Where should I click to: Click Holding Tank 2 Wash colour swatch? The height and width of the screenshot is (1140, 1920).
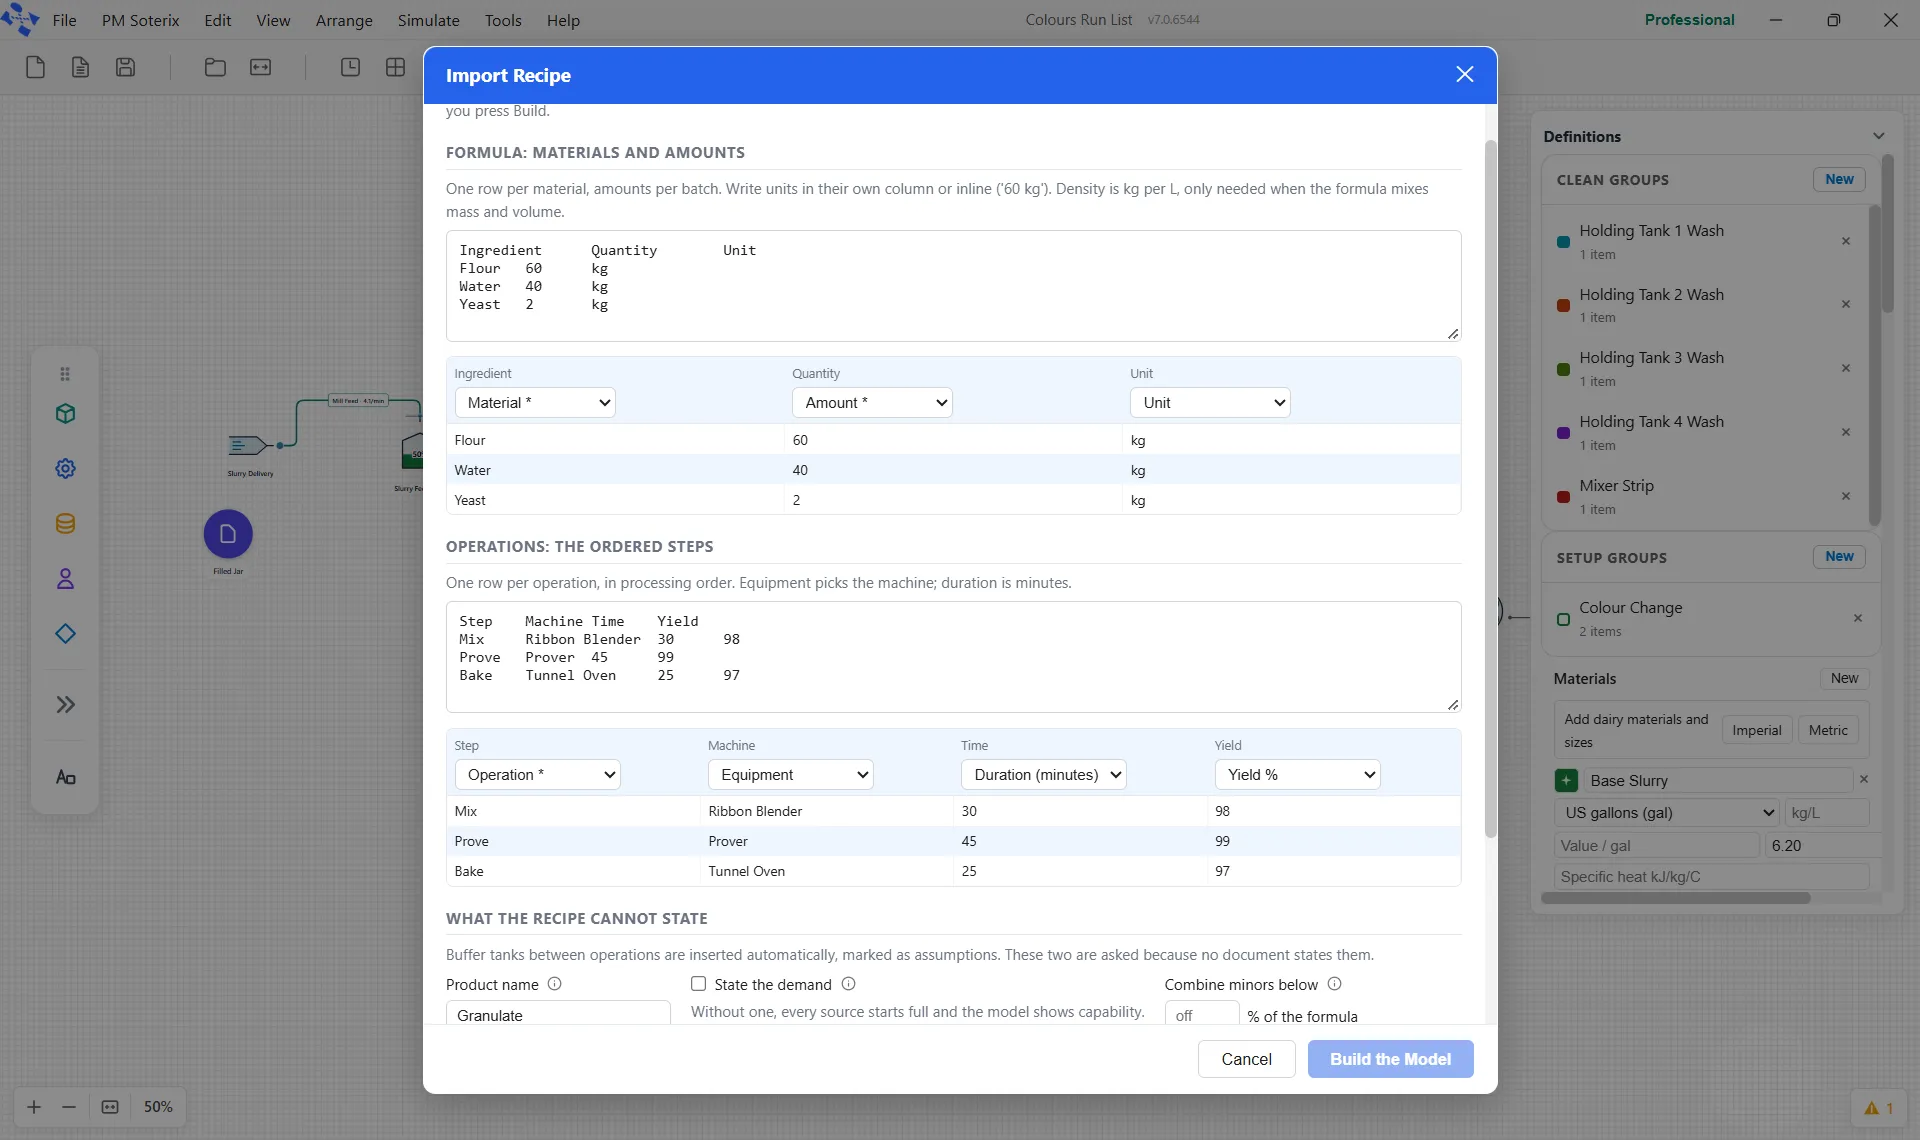click(x=1563, y=305)
